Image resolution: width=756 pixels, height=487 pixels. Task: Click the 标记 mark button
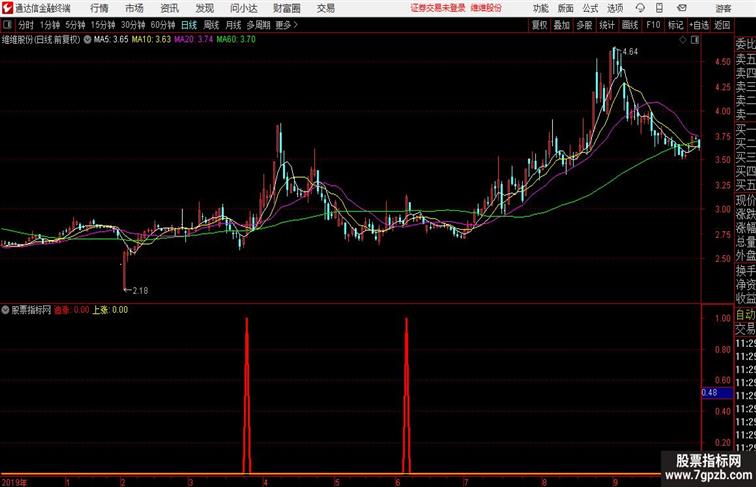[x=675, y=25]
